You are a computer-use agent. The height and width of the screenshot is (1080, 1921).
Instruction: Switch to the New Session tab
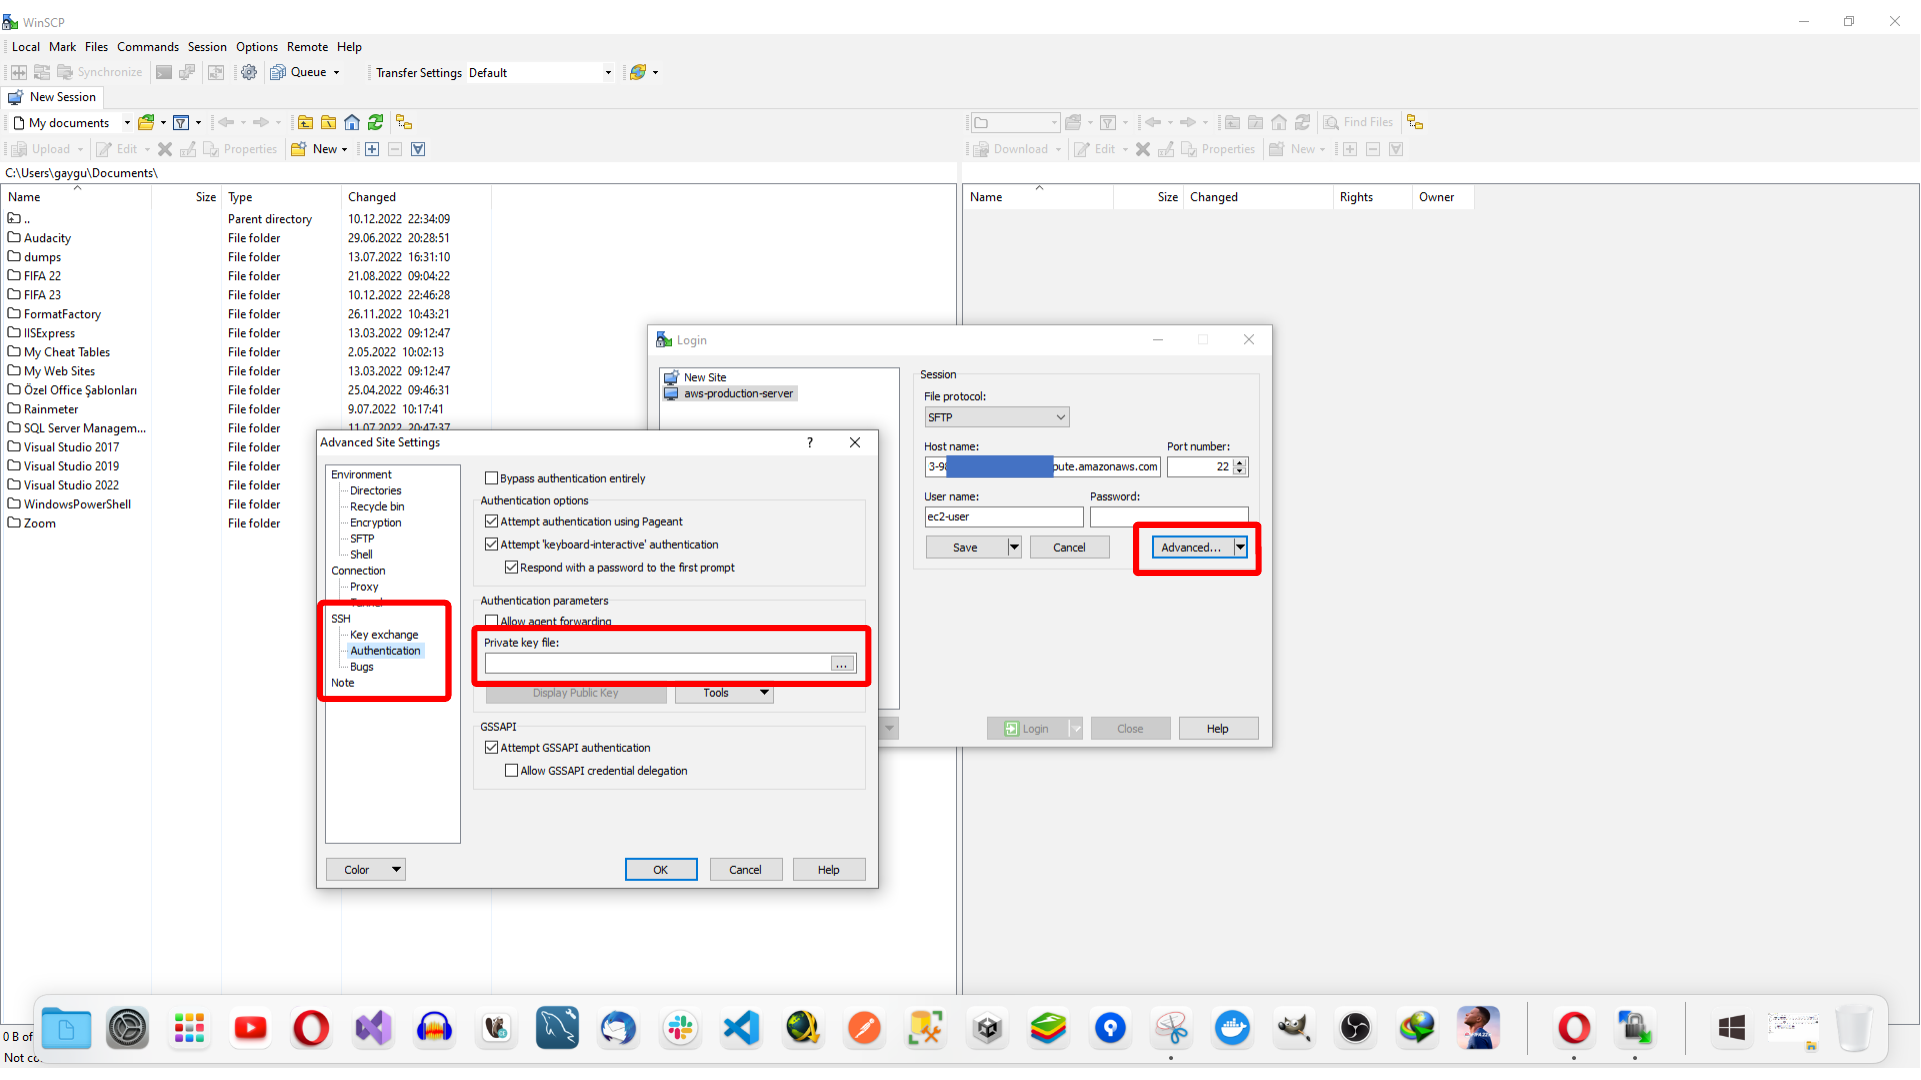point(52,97)
